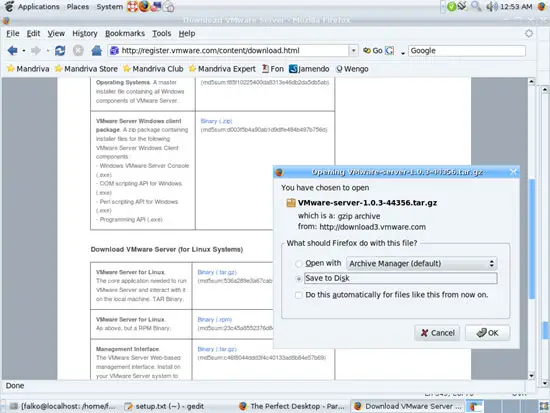The image size is (550, 413).
Task: Open the Help menu
Action: (x=187, y=34)
